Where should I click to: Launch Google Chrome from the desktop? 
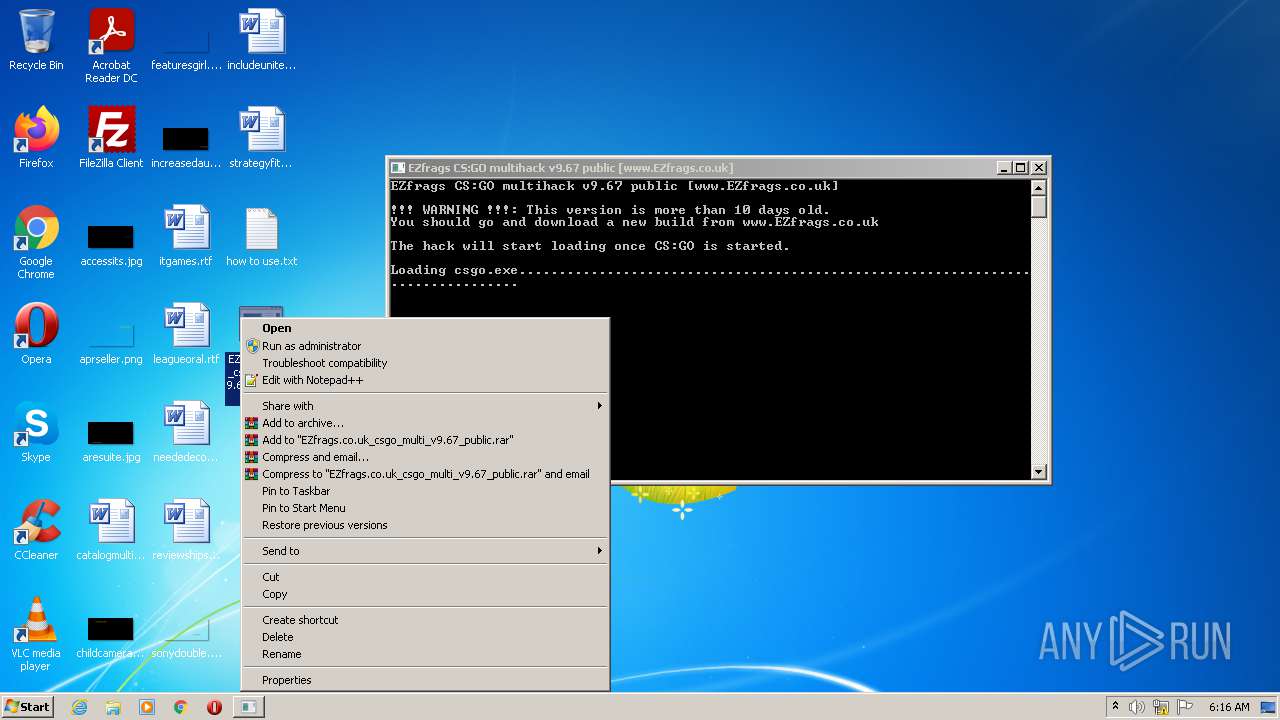point(36,243)
